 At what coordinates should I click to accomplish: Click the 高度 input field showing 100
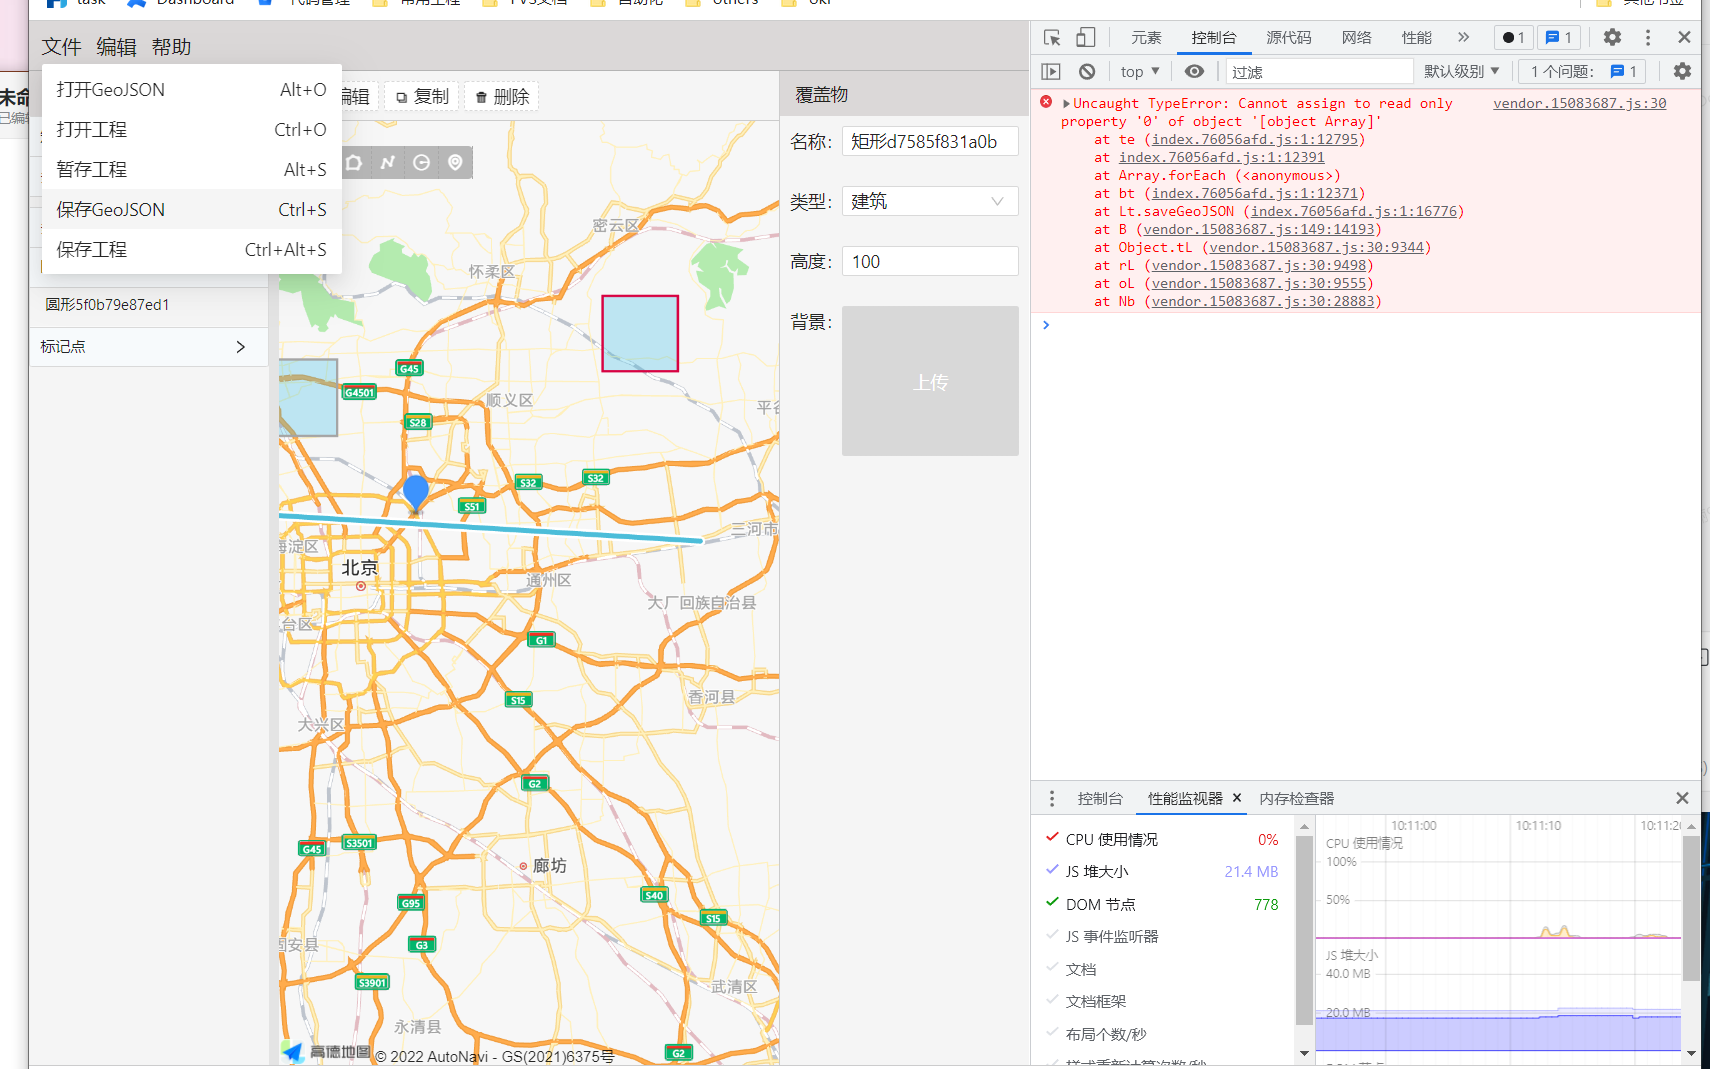pos(930,261)
